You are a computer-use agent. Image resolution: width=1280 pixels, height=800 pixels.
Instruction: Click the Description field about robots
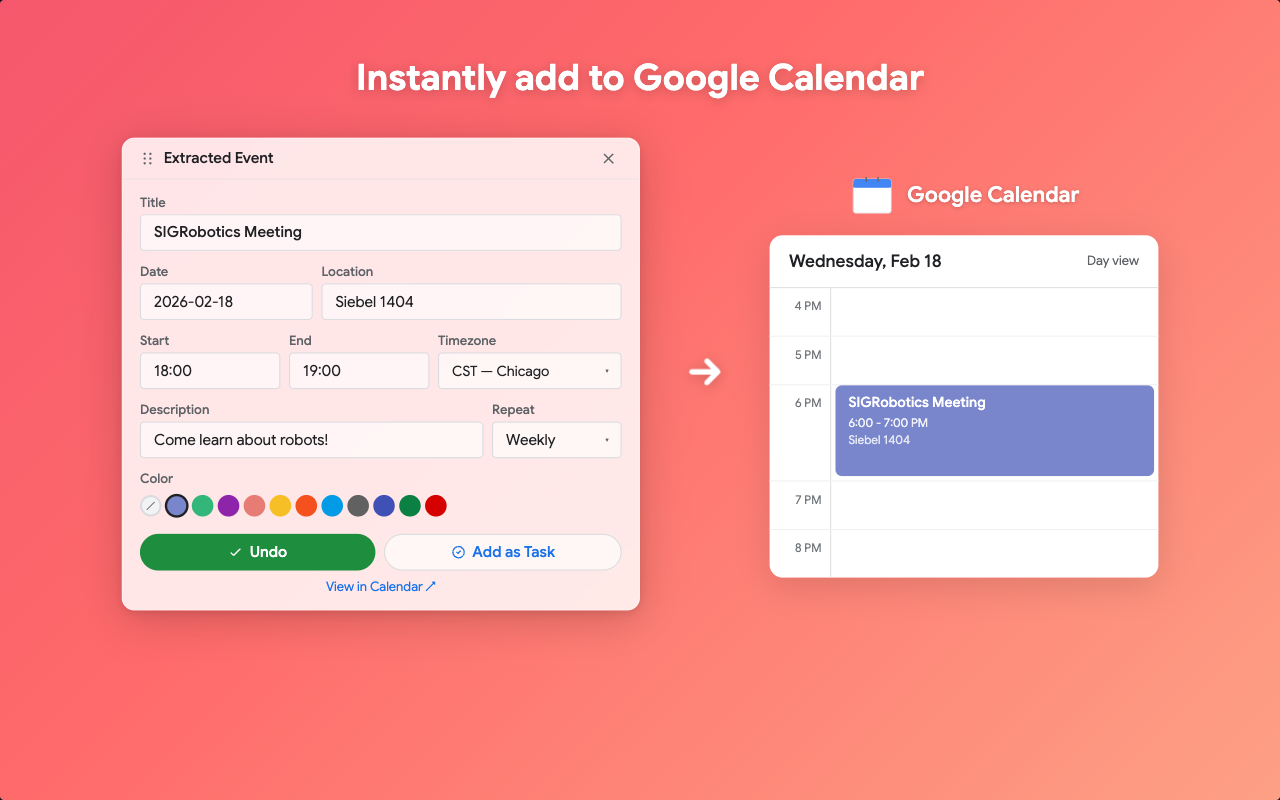point(312,440)
